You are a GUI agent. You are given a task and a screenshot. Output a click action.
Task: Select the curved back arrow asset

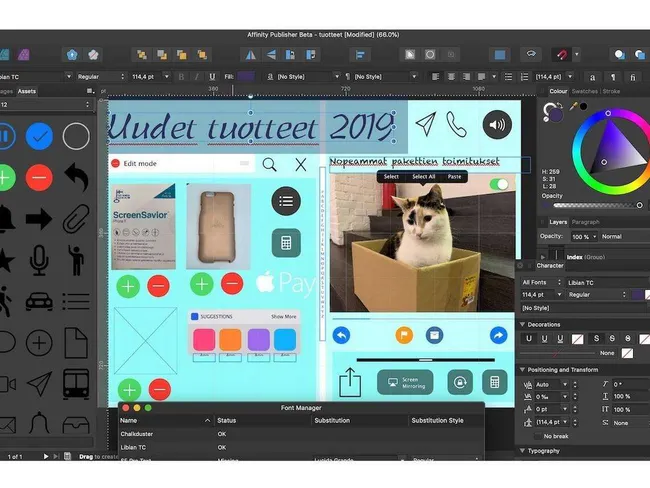[x=77, y=177]
